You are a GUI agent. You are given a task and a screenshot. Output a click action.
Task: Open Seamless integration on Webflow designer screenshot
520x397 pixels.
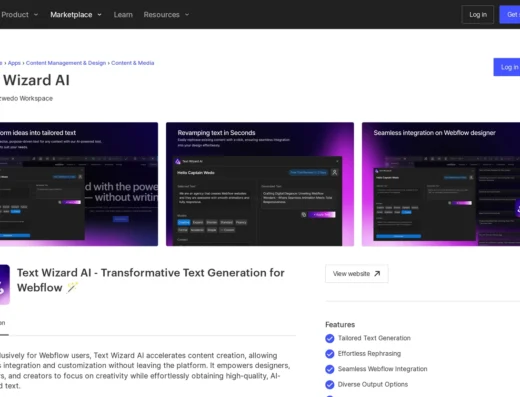click(x=441, y=184)
